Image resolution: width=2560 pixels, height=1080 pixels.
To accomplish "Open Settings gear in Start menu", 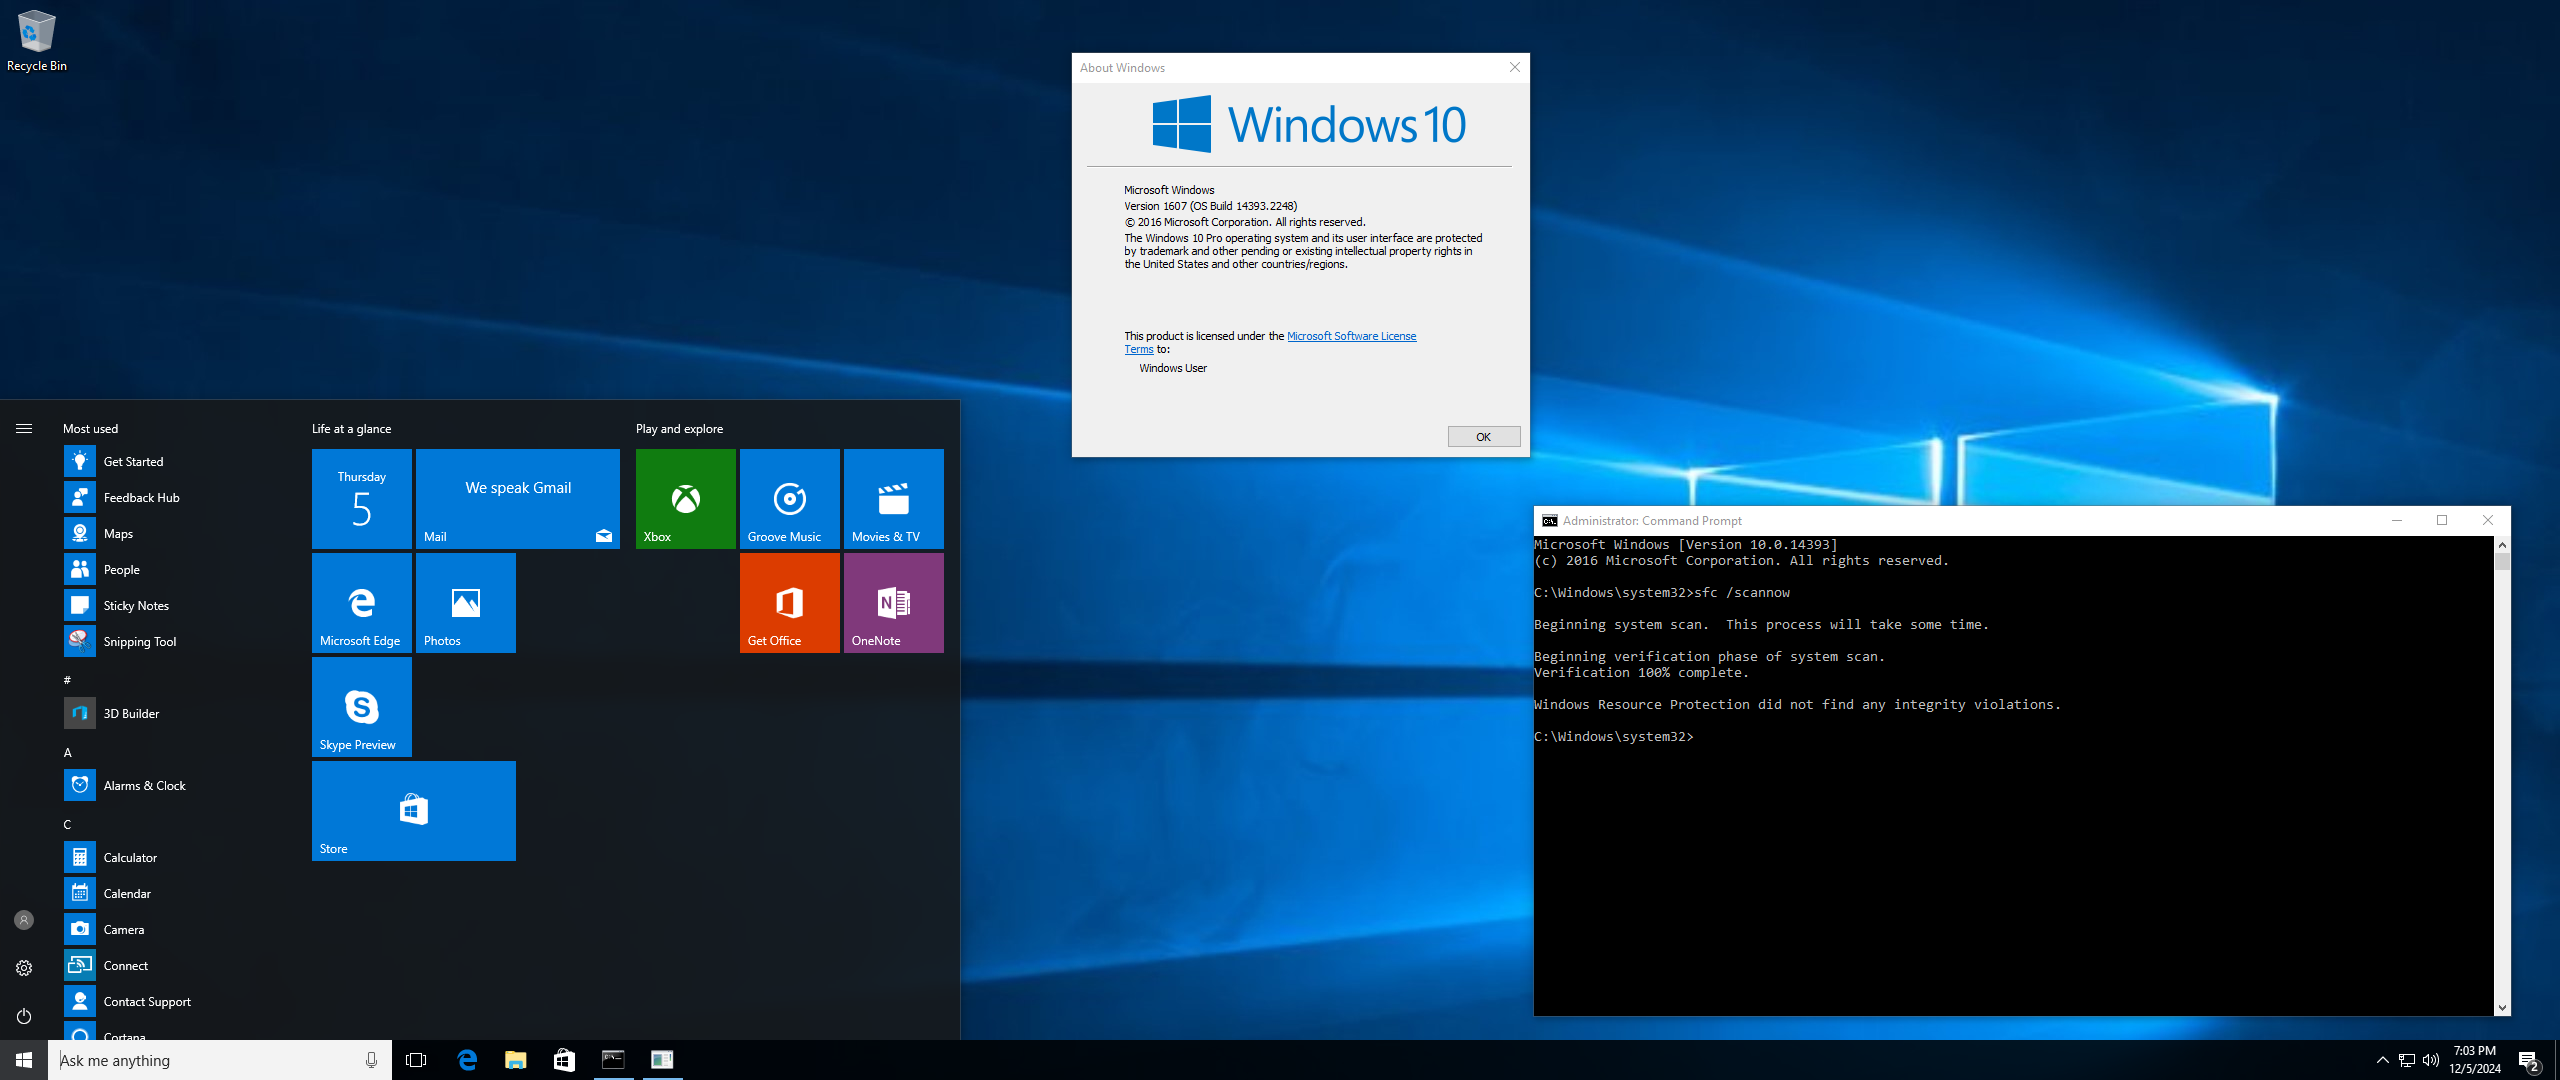I will (24, 968).
